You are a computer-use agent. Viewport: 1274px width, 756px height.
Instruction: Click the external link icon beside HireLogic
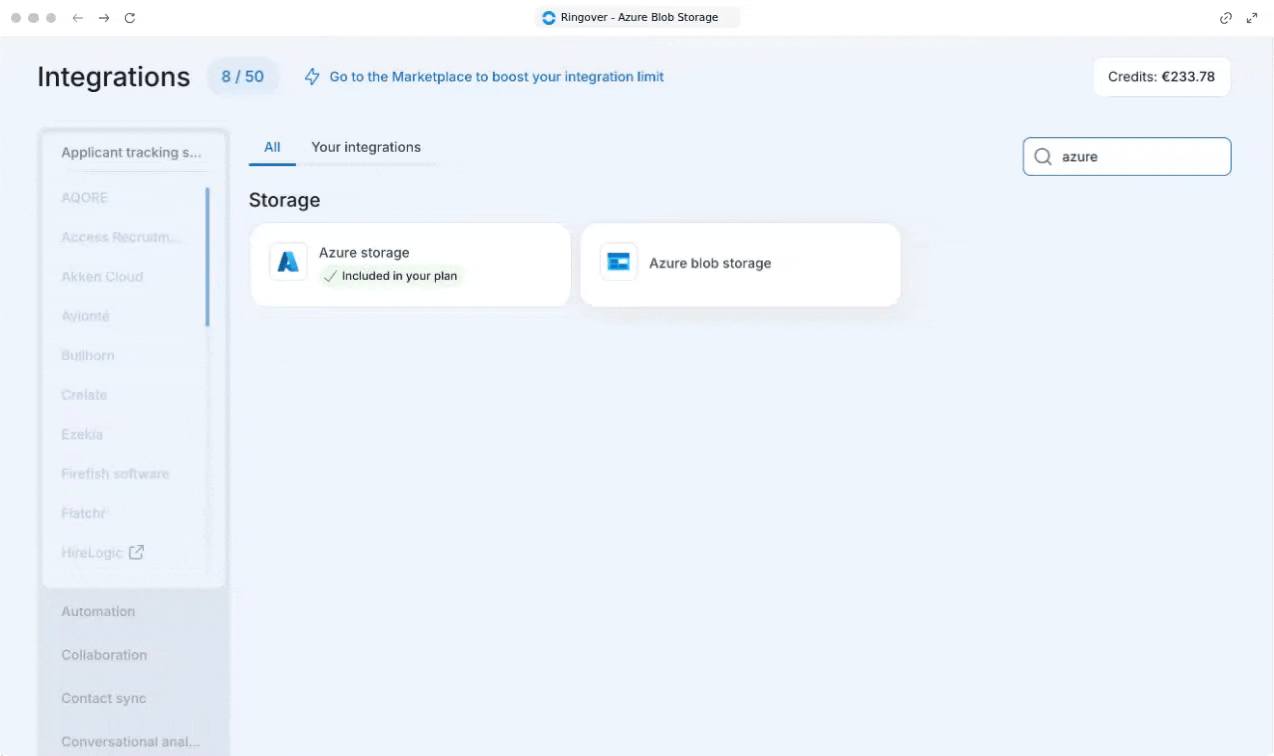coord(137,552)
